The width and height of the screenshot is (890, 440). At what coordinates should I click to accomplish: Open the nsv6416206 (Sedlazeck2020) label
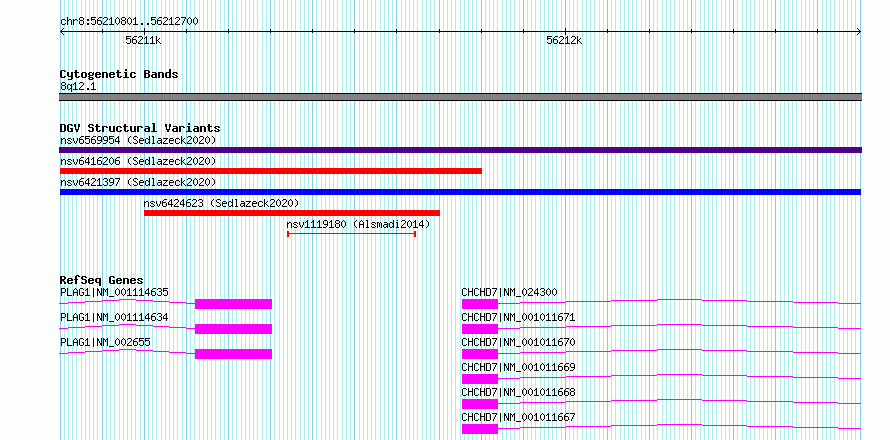pyautogui.click(x=138, y=161)
